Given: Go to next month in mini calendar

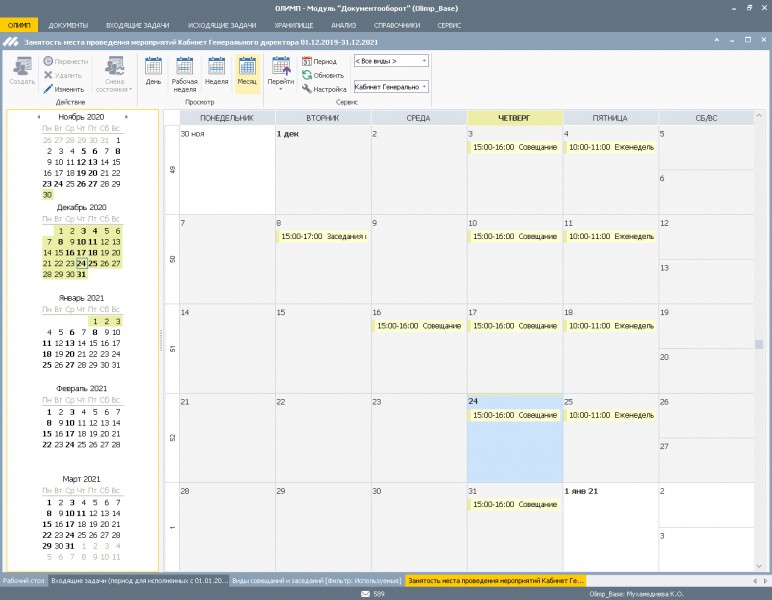Looking at the screenshot, I should click(126, 117).
